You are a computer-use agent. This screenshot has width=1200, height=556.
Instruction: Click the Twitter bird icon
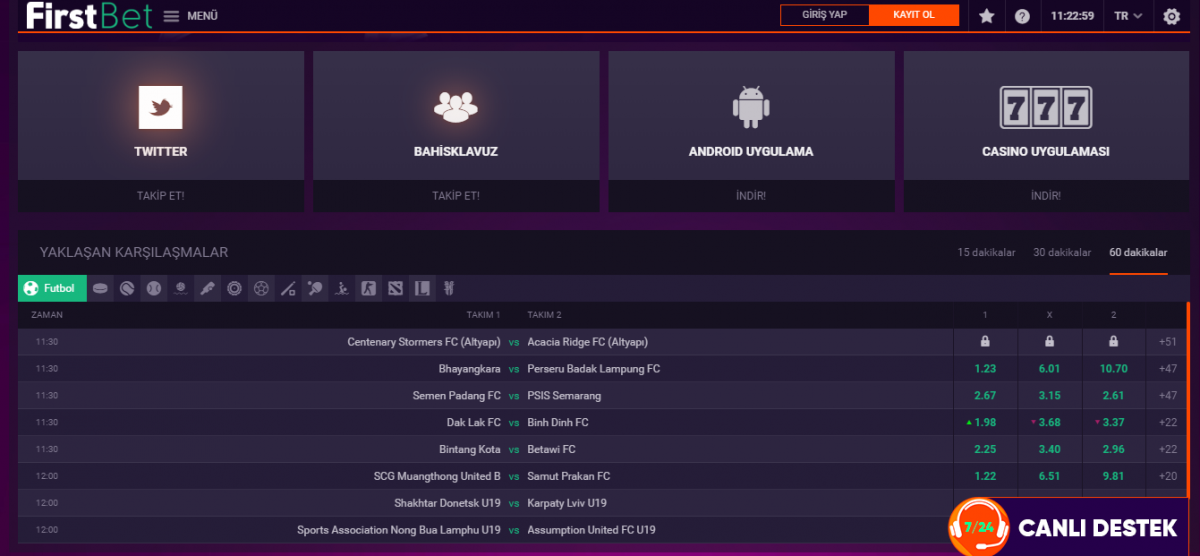tap(161, 107)
